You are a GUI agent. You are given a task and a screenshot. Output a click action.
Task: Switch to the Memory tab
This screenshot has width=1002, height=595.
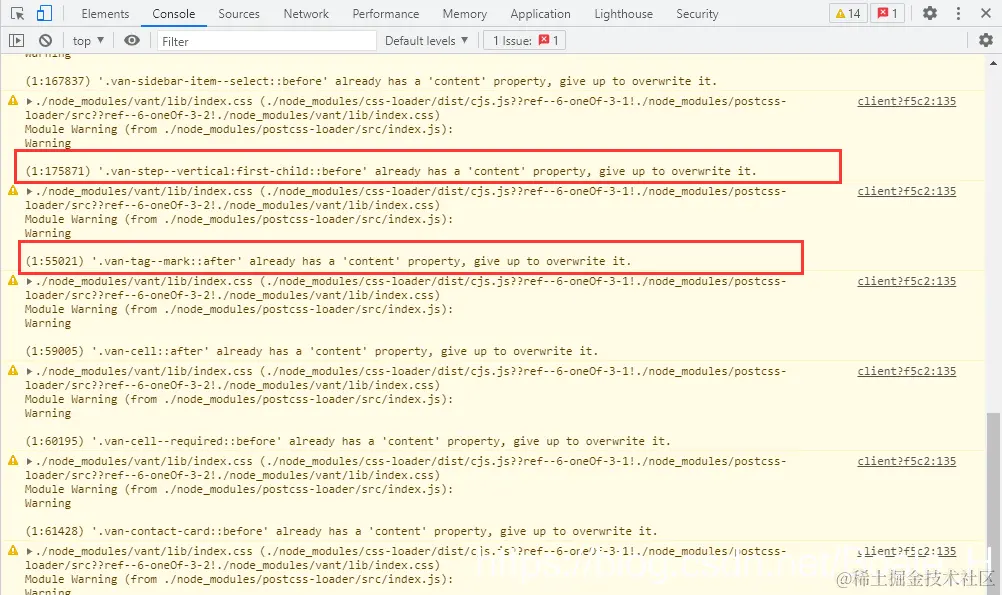point(465,13)
